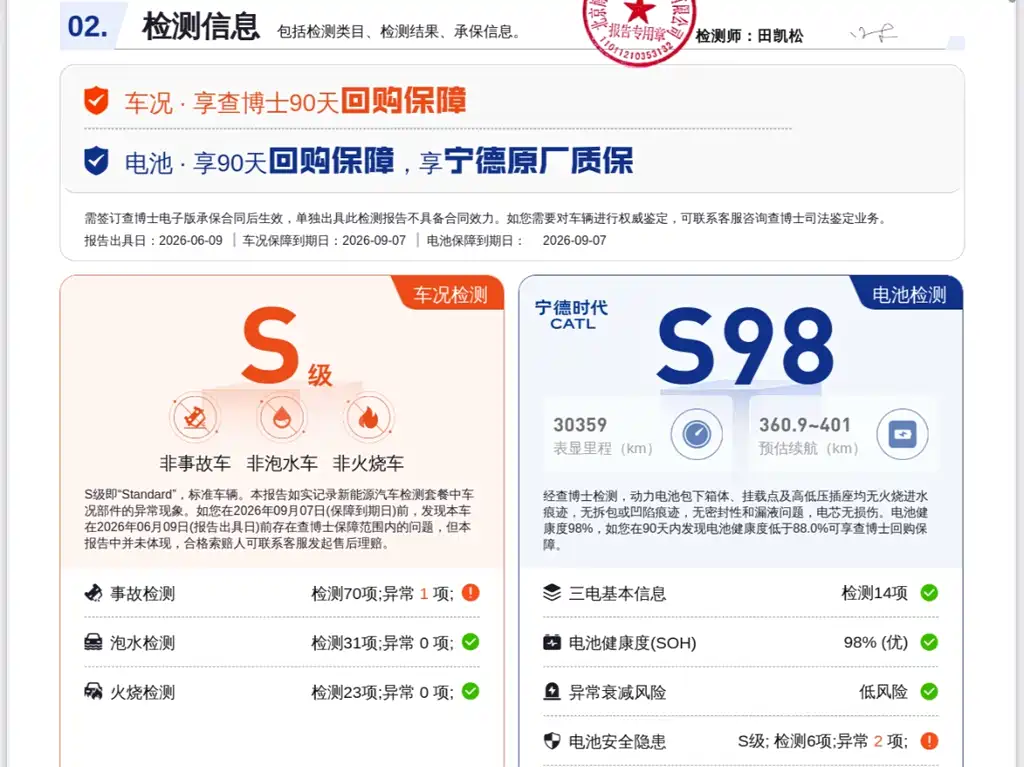1024x767 pixels.
Task: Select the 非事故车 crossed-out car icon
Action: pyautogui.click(x=195, y=417)
